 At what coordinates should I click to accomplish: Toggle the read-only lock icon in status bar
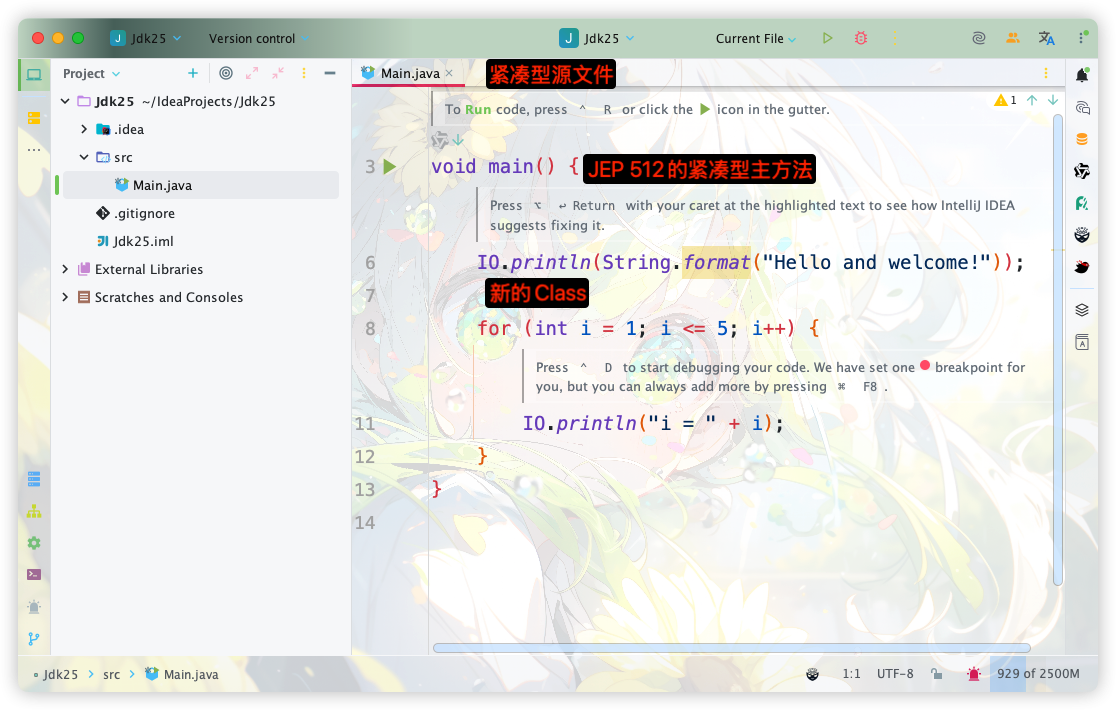point(935,674)
